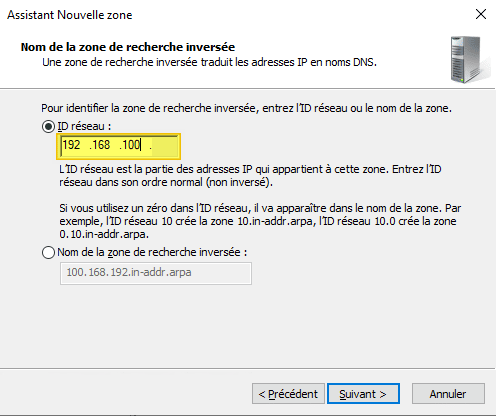The width and height of the screenshot is (496, 416).
Task: Click the Assistant Nouvelle zone title bar
Action: pyautogui.click(x=233, y=15)
